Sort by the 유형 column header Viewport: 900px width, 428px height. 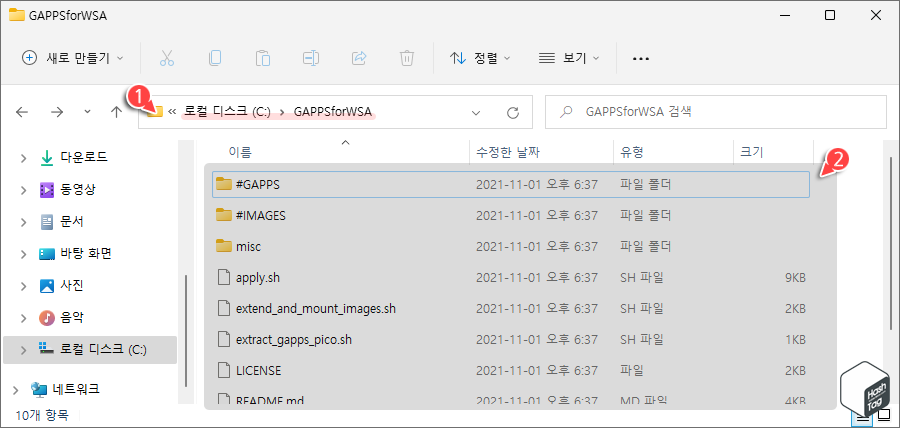coord(631,153)
